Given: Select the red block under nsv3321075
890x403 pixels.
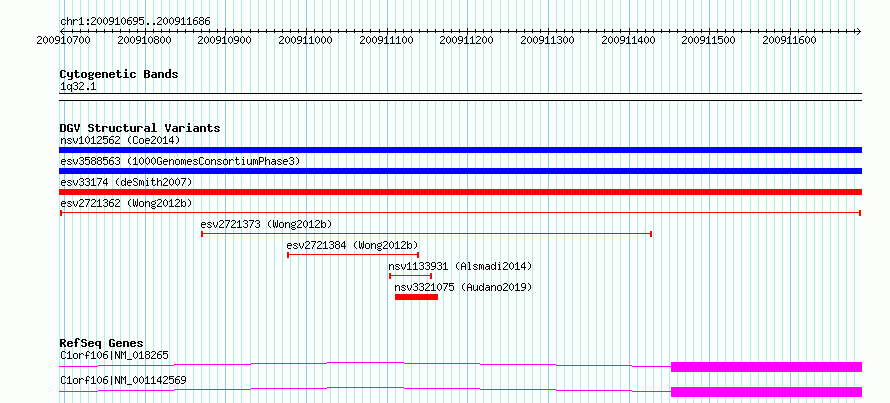Looking at the screenshot, I should click(x=417, y=297).
